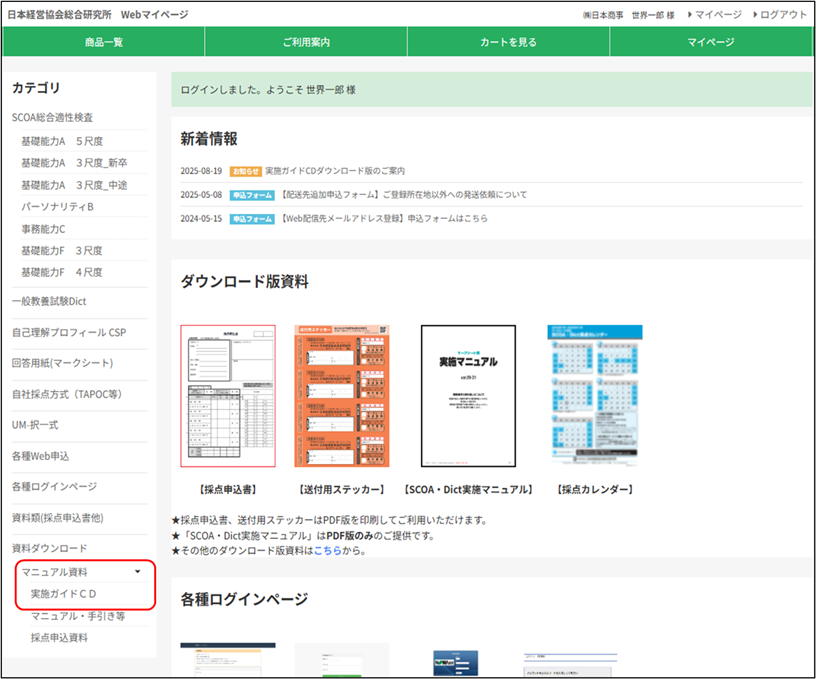Click the こちら link for other downloads
The height and width of the screenshot is (679, 816).
[327, 550]
